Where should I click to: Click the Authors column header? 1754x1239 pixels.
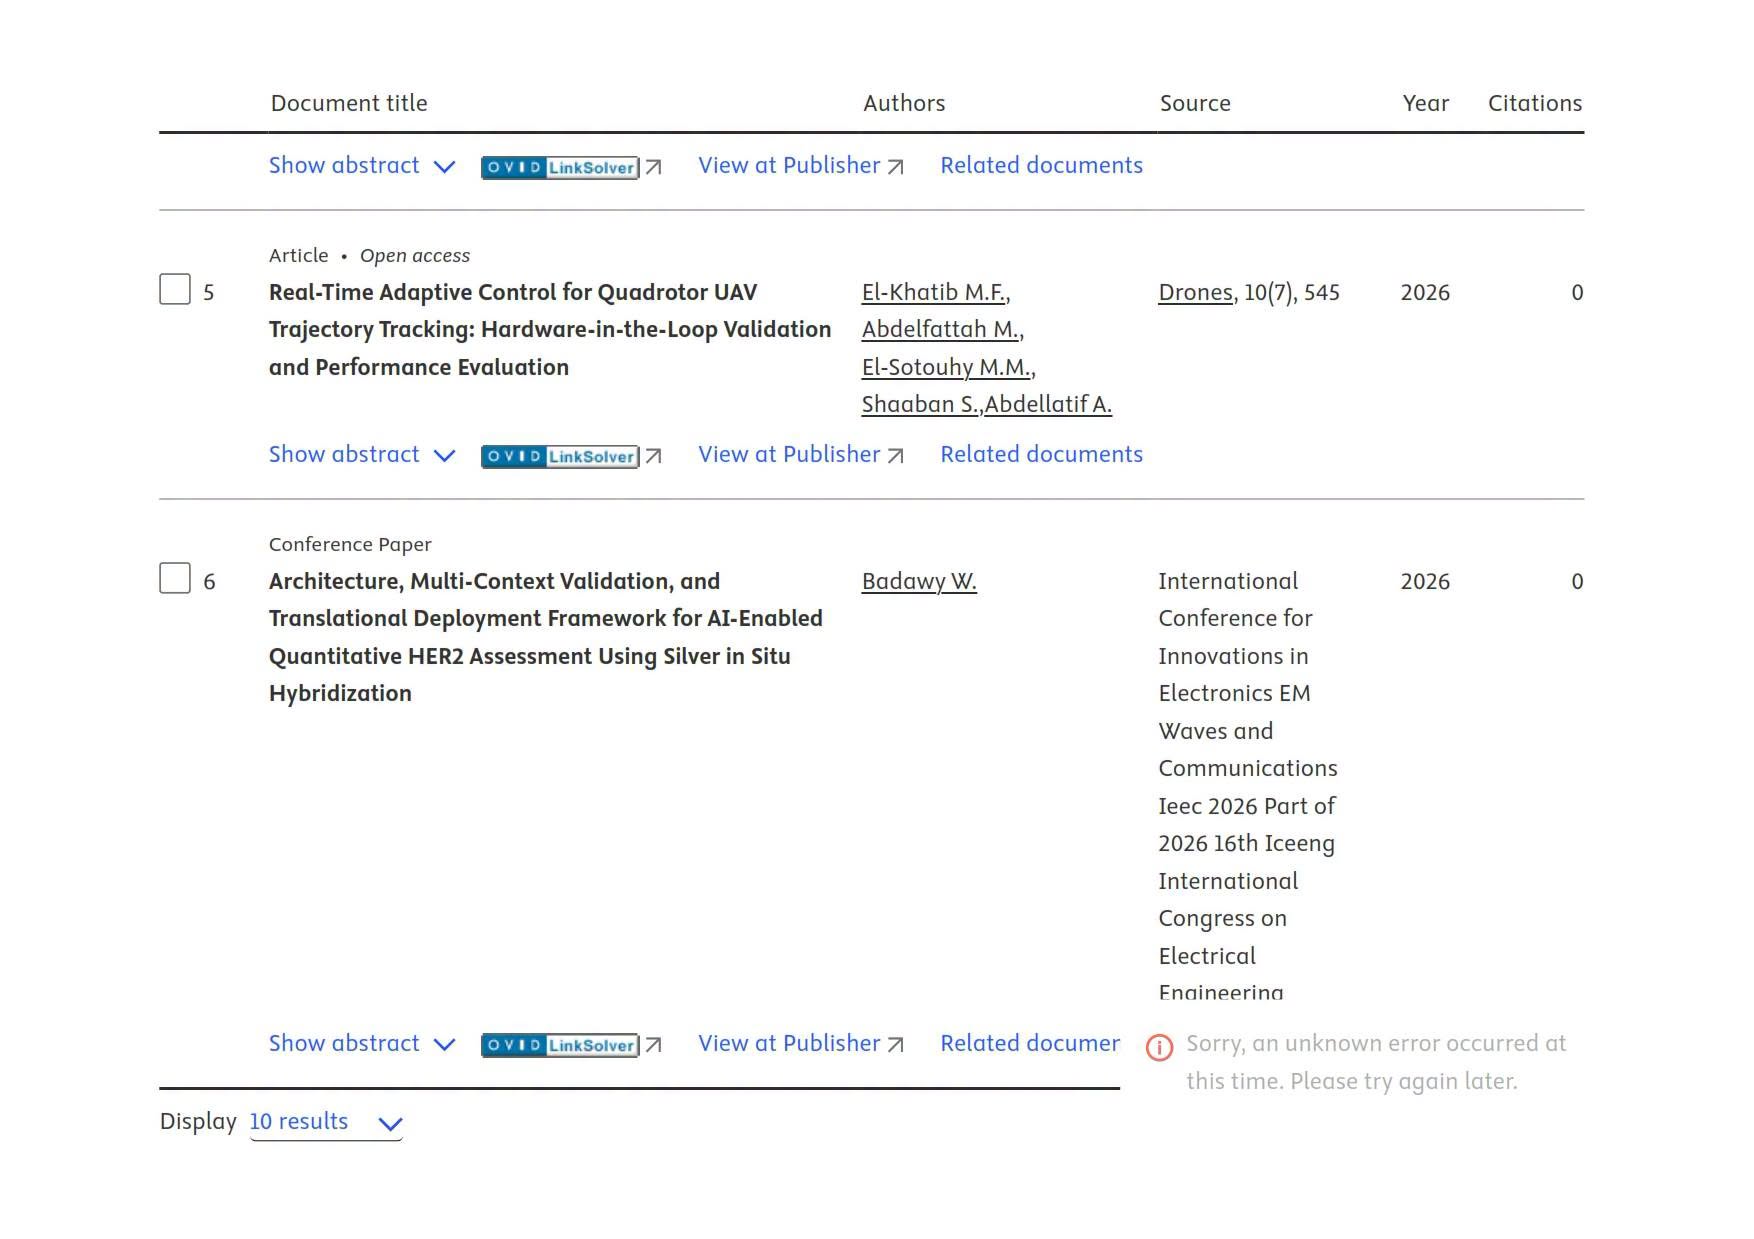904,104
